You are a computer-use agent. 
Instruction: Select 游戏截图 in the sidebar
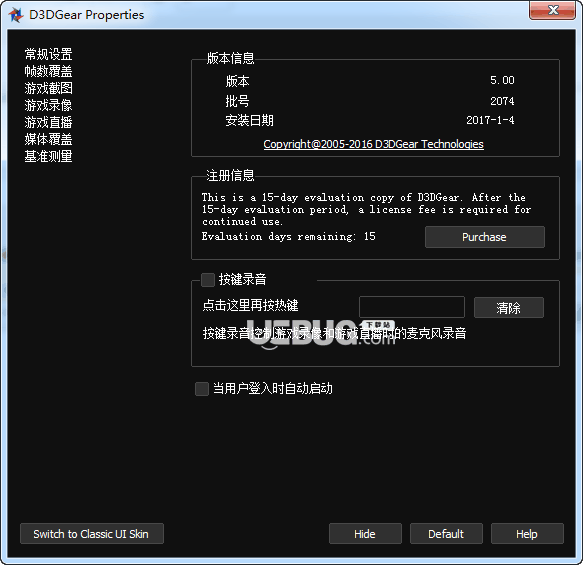[x=48, y=88]
